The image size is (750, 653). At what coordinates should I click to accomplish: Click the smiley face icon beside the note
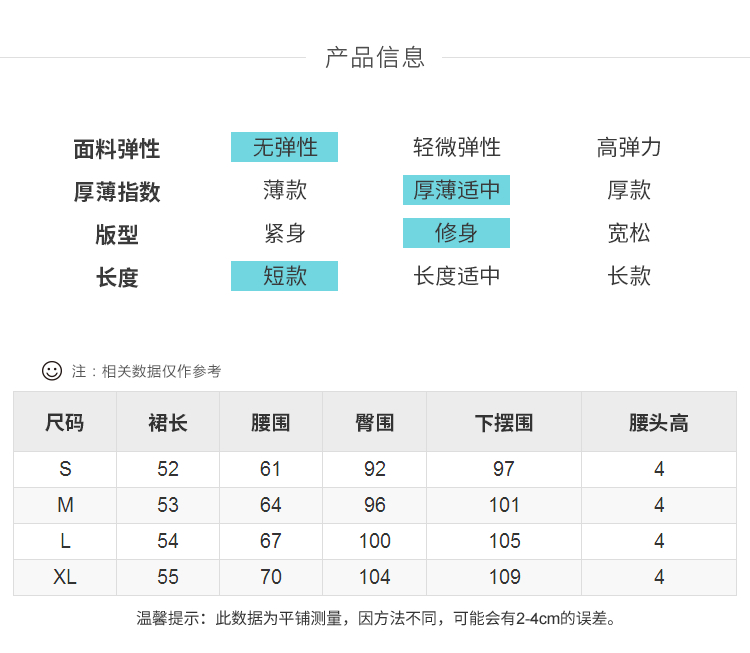pyautogui.click(x=52, y=371)
